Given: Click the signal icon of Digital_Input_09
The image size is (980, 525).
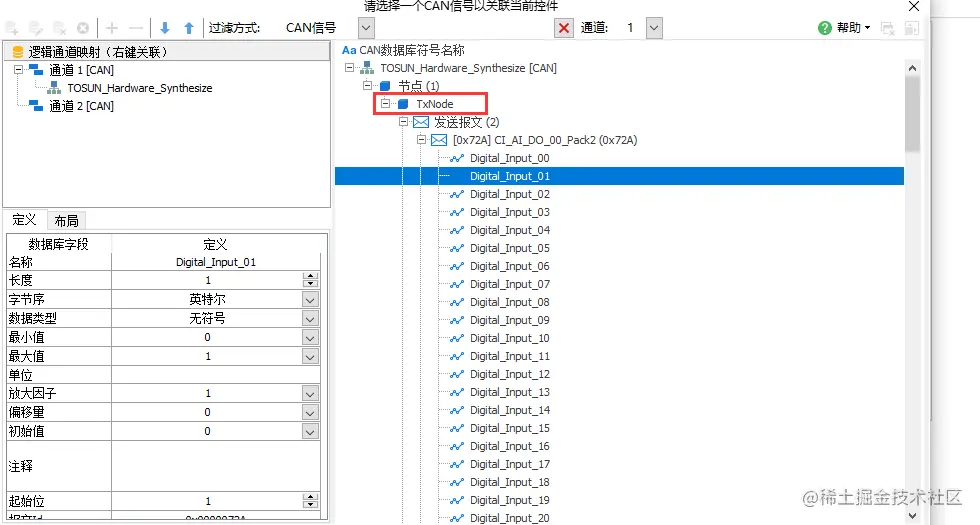Looking at the screenshot, I should coord(457,320).
